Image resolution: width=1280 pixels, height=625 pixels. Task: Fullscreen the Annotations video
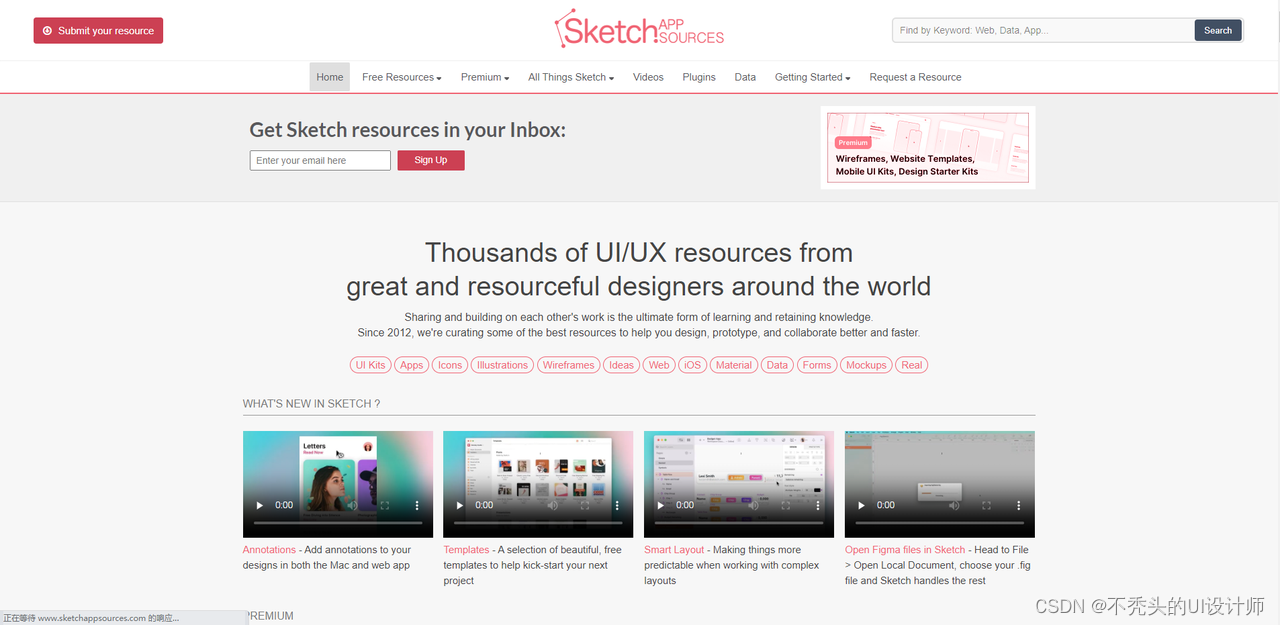pyautogui.click(x=385, y=505)
